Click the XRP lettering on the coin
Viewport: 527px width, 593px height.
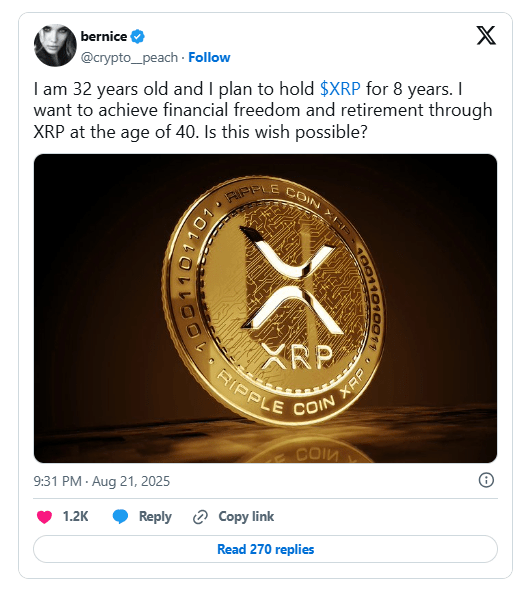[298, 357]
